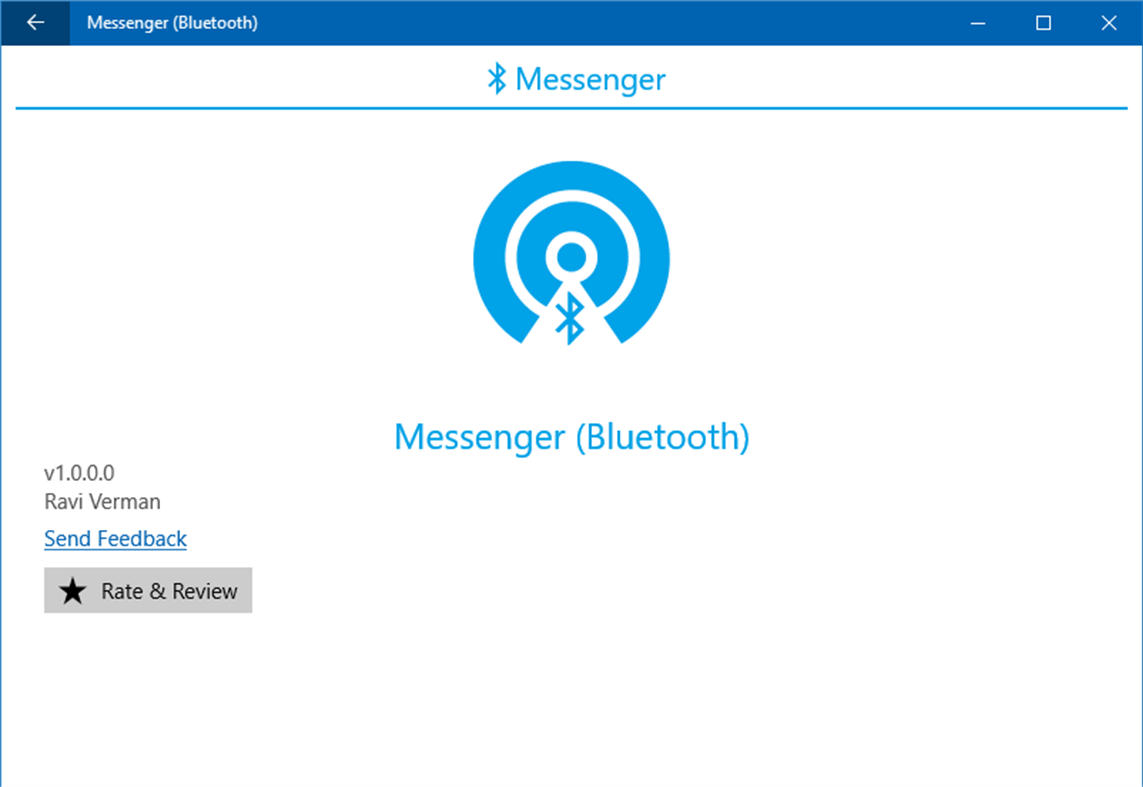Click the star icon in Rate & Review
Image resolution: width=1143 pixels, height=787 pixels.
(73, 590)
